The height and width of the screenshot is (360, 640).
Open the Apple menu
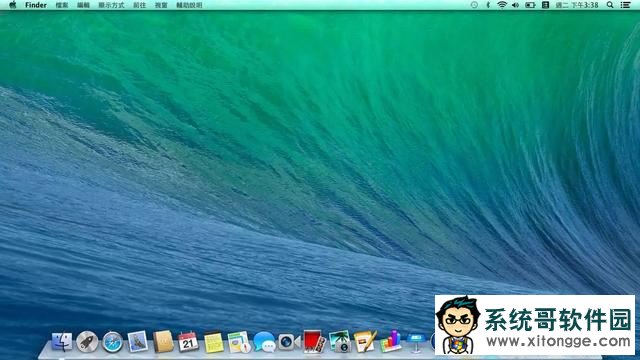click(x=13, y=5)
